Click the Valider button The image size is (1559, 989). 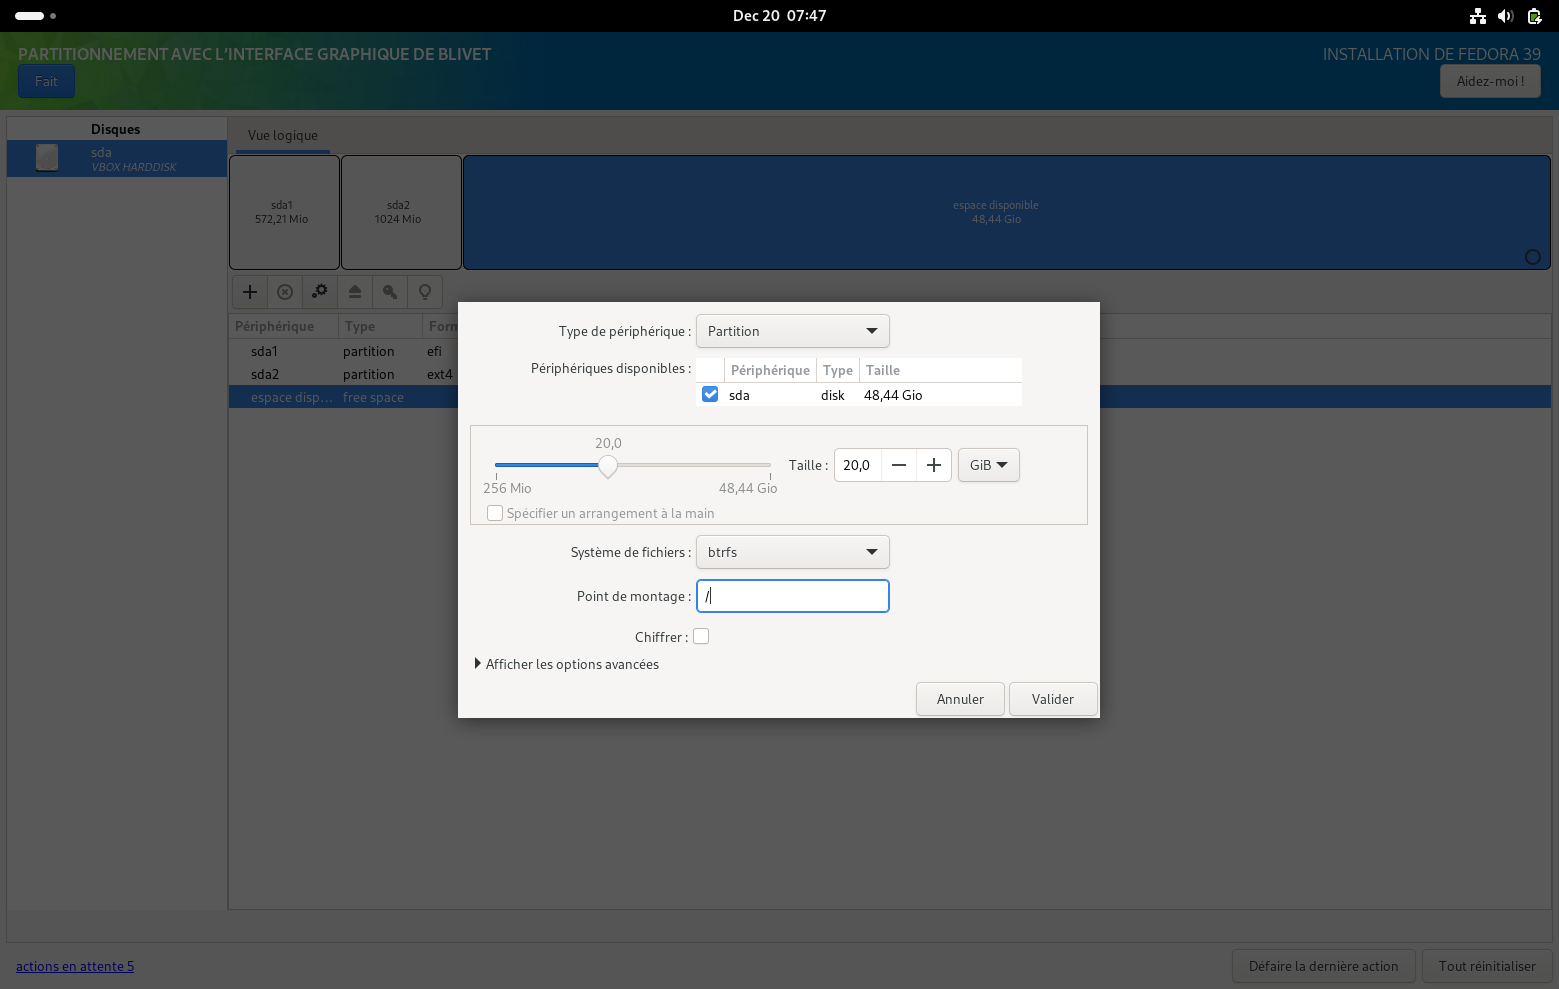1052,699
